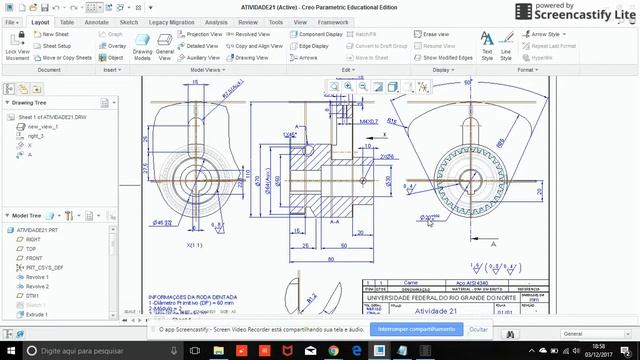The image size is (640, 360).
Task: Open the General filter combo box
Action: point(596,334)
